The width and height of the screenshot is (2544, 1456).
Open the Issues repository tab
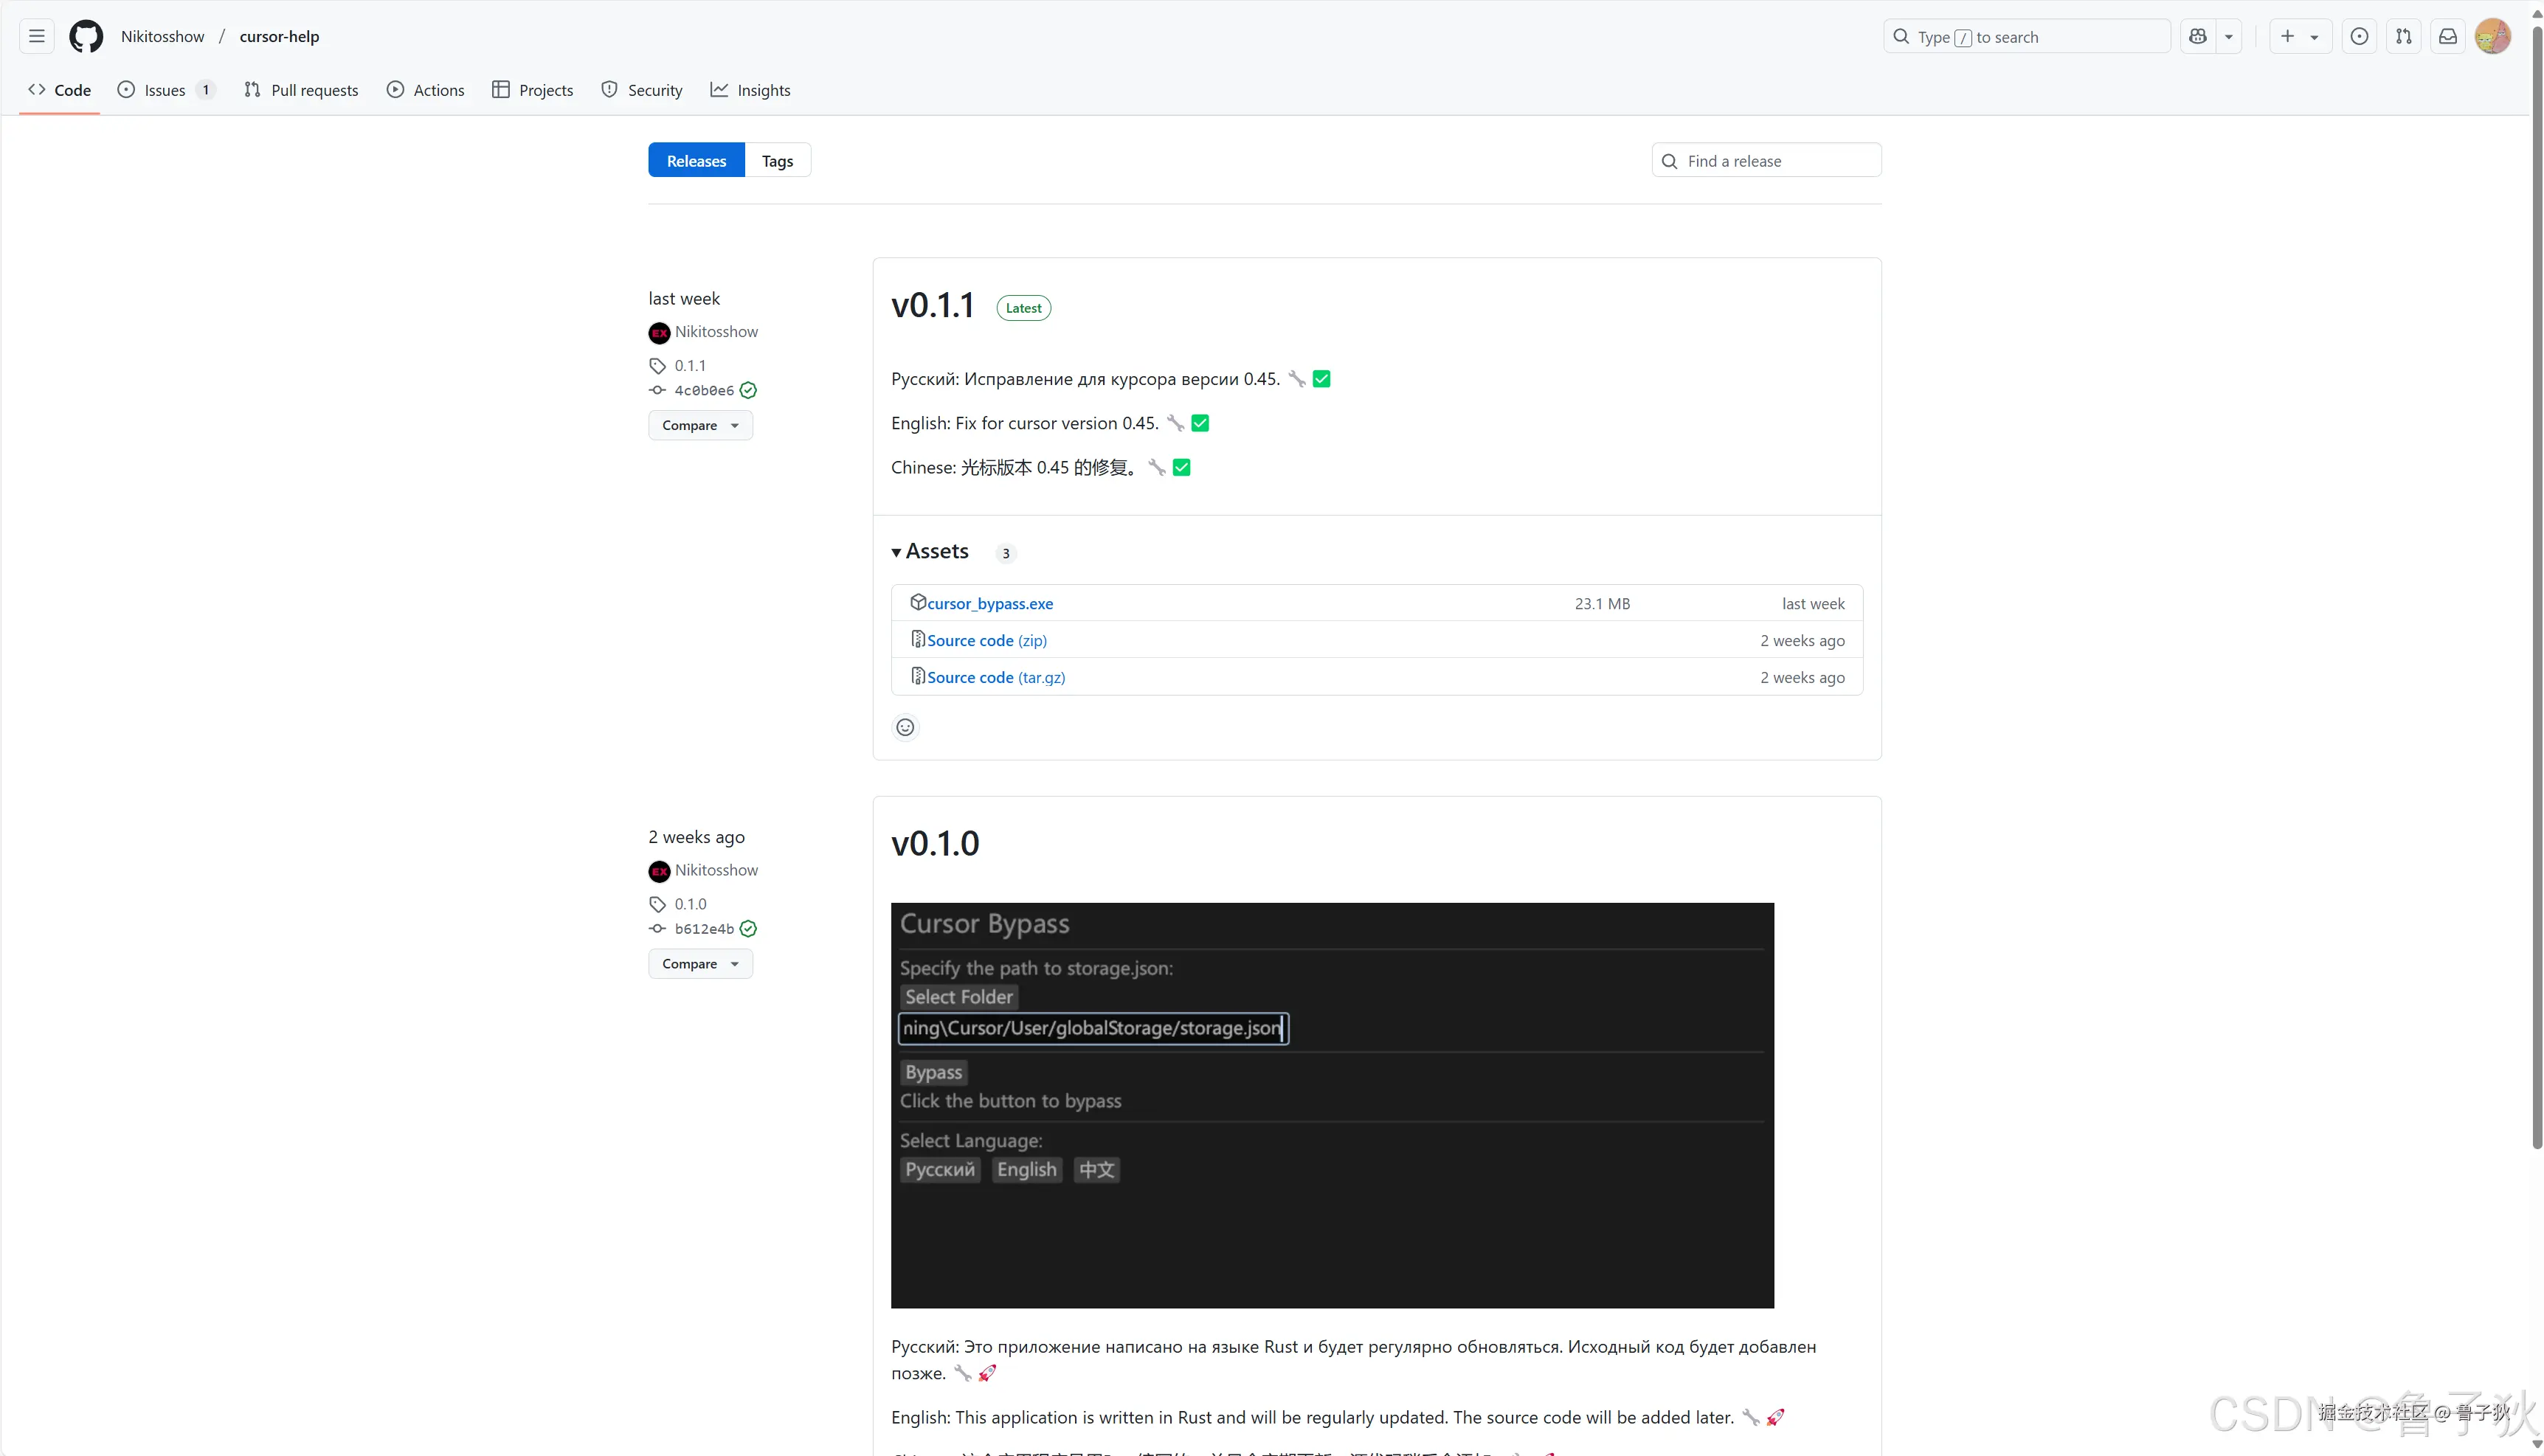click(165, 90)
